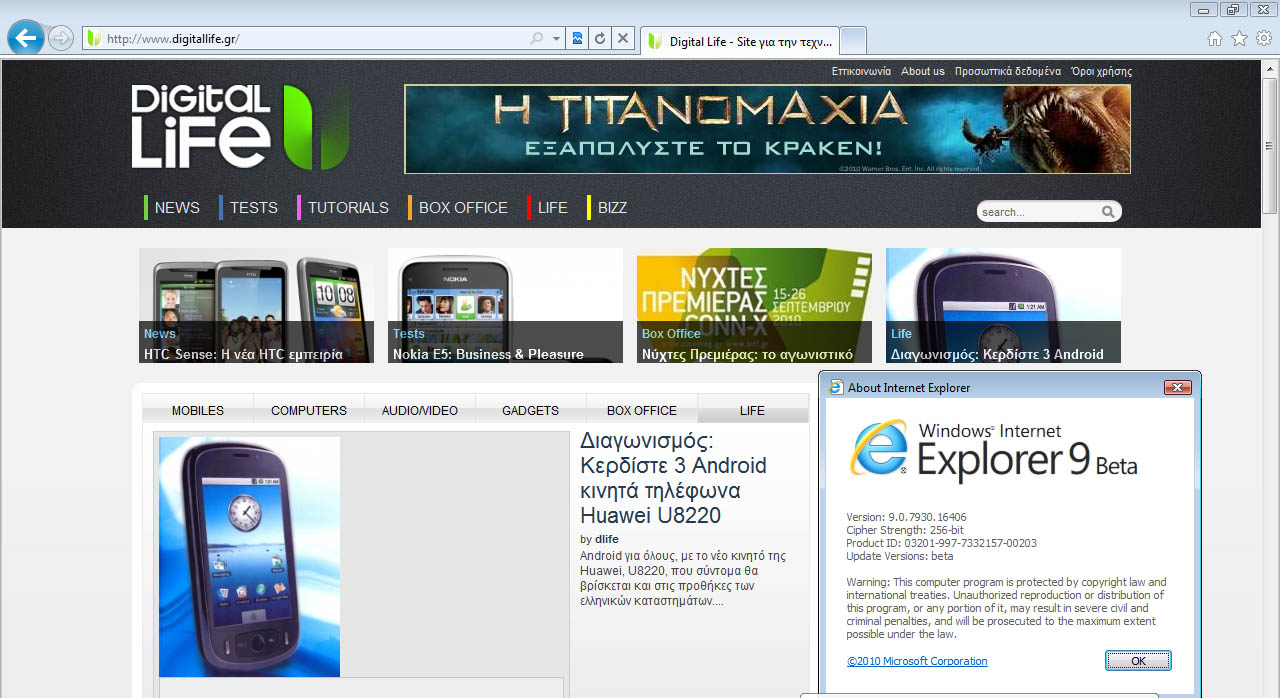1280x698 pixels.
Task: Open the TUTORIALS navigation menu item
Action: tap(348, 208)
